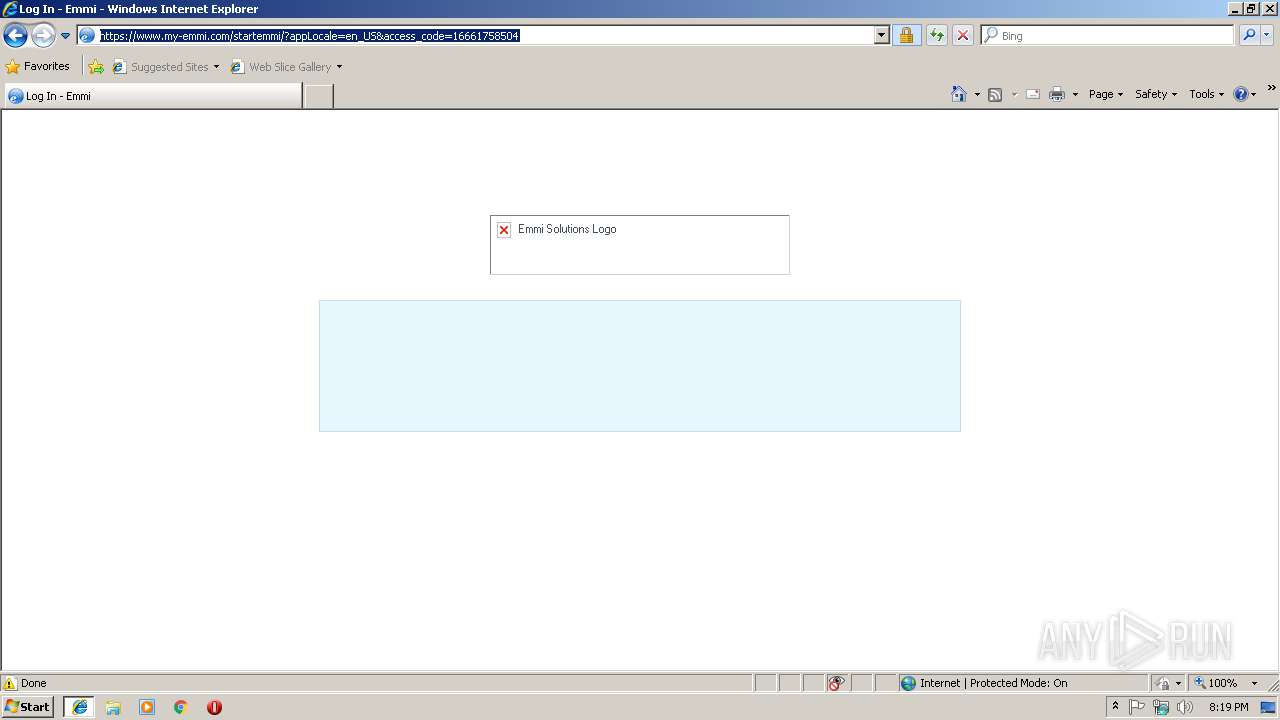Expand the Home button dropdown arrow

pyautogui.click(x=977, y=94)
